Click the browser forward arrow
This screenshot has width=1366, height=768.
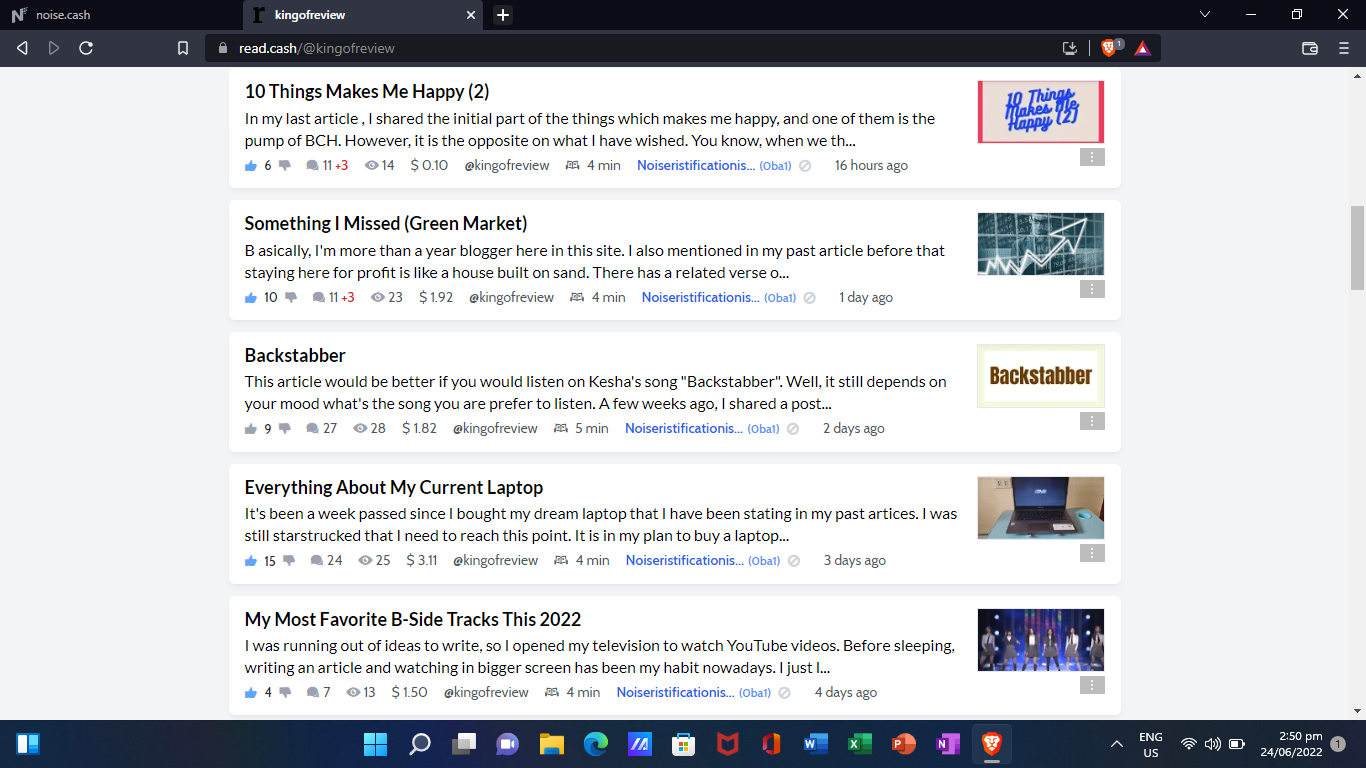pos(54,48)
